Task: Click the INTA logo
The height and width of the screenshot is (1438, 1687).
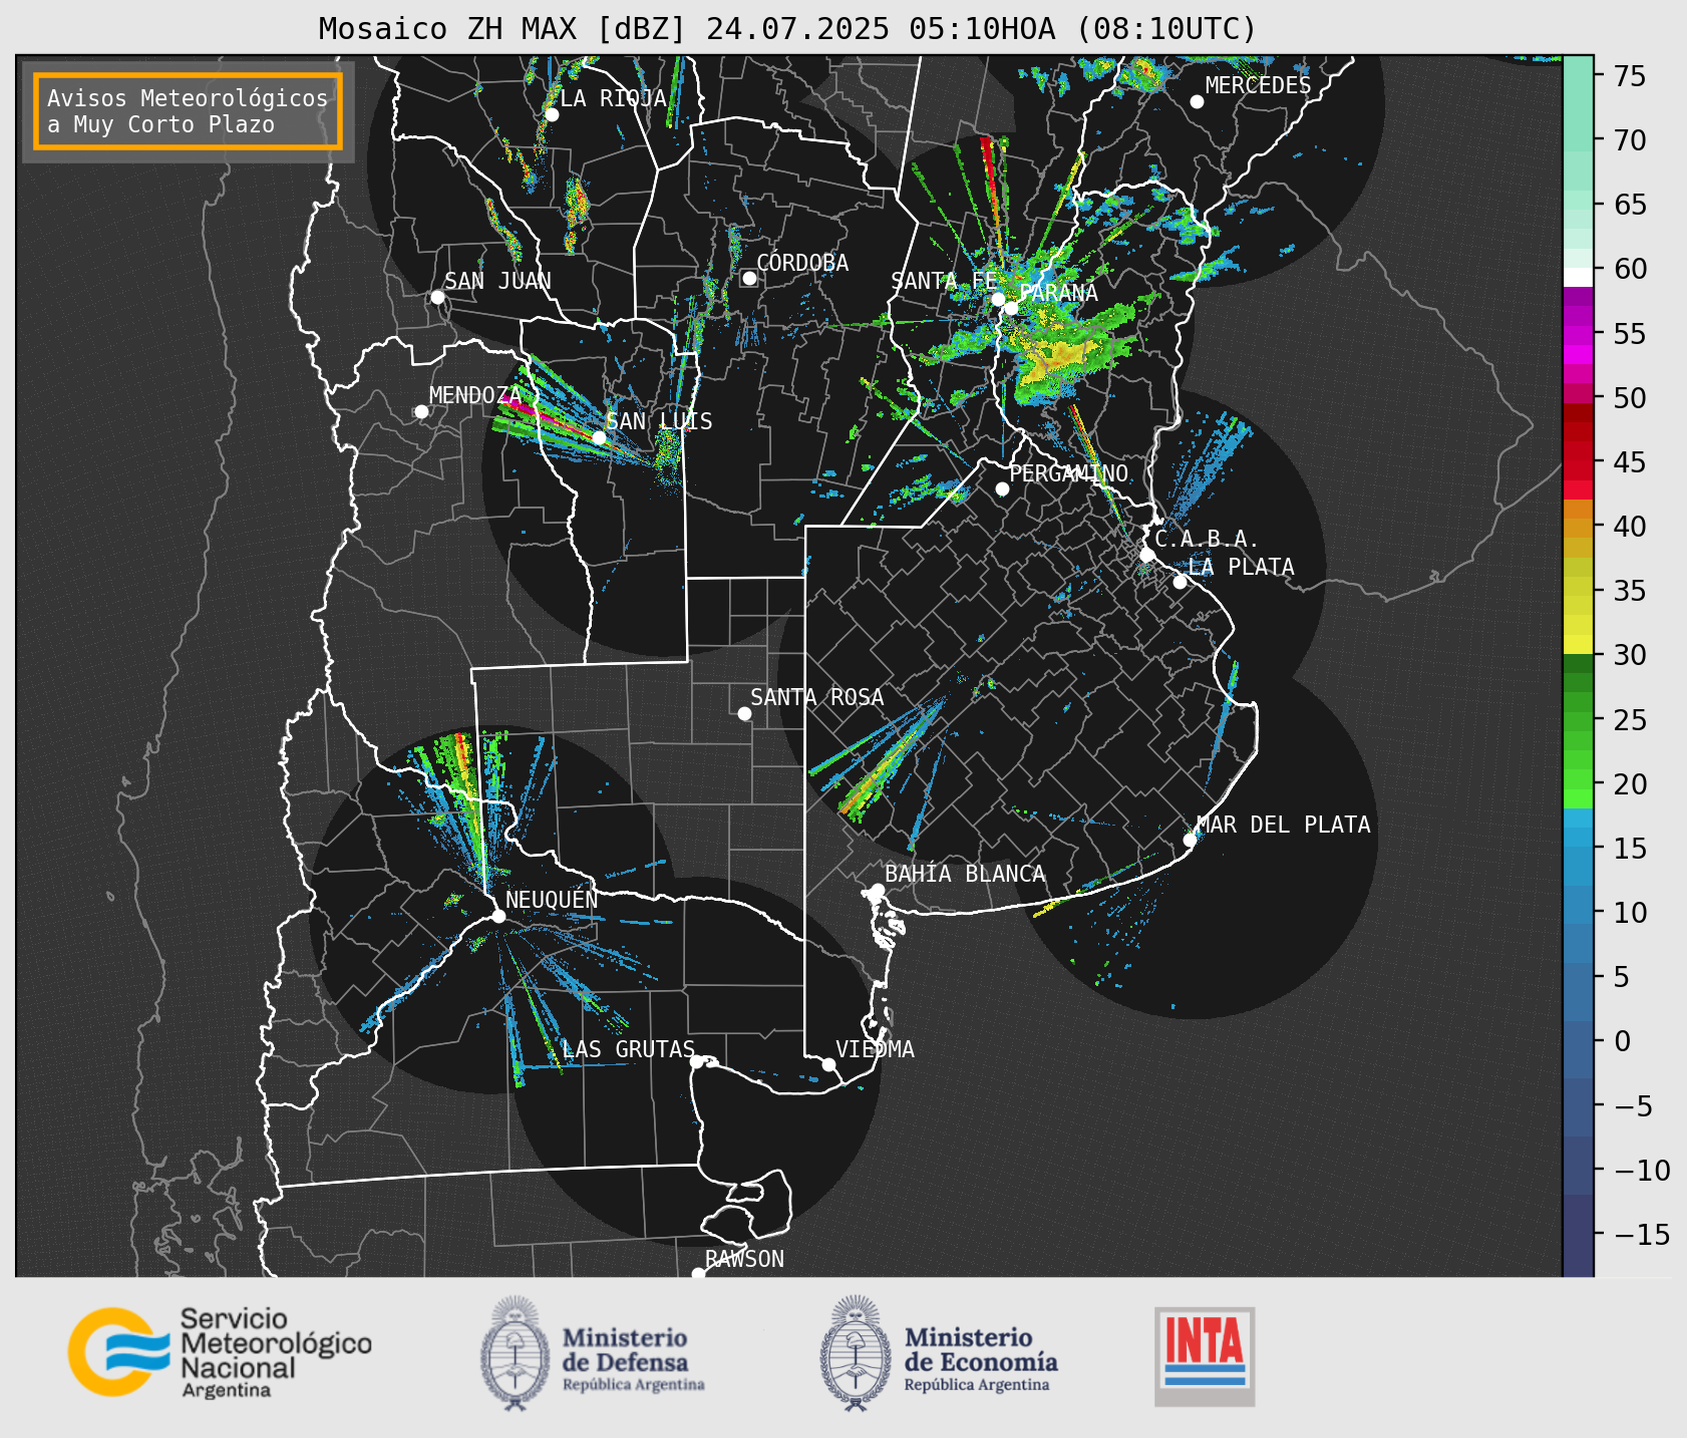Action: [x=1204, y=1356]
